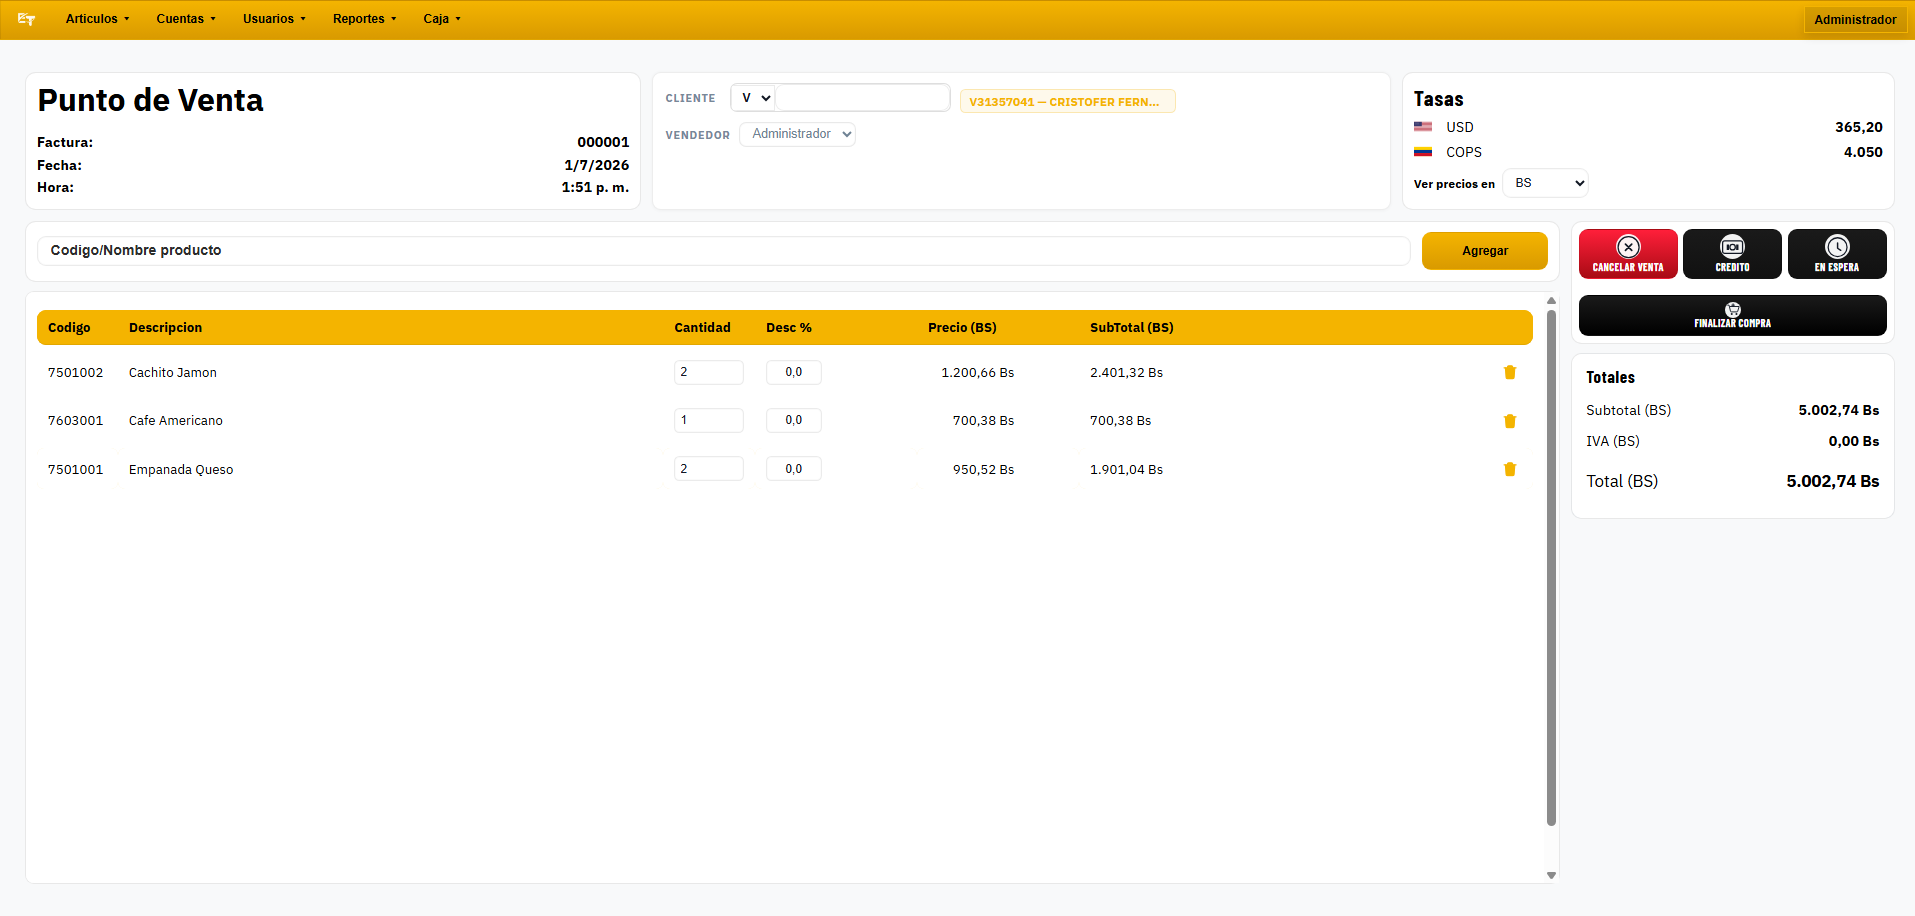The image size is (1915, 916).
Task: Delete Empanada Queso with its trash icon
Action: 1510,469
